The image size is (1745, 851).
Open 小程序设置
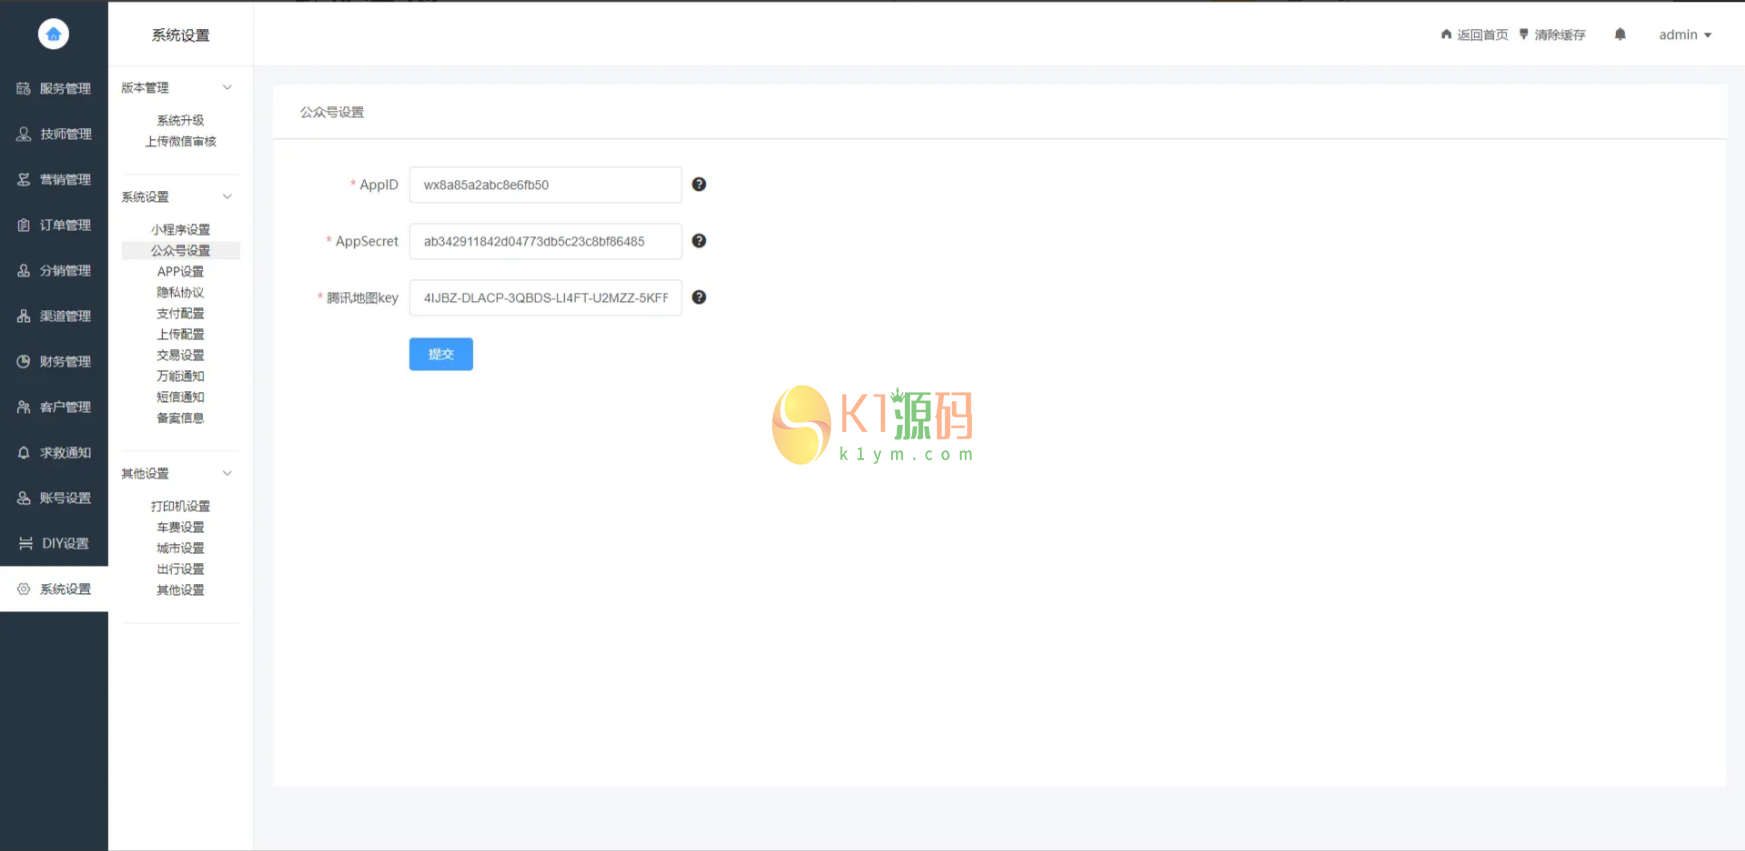(180, 229)
